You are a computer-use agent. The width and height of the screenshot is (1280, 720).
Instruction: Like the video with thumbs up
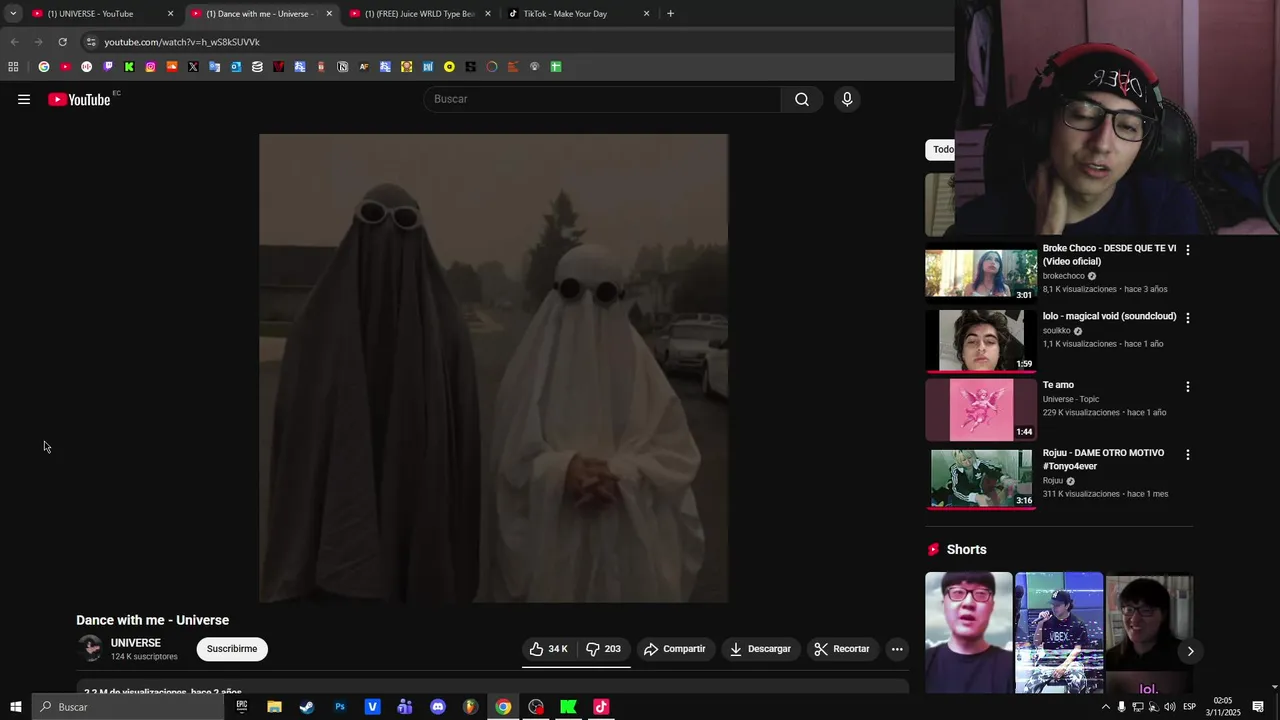pyautogui.click(x=549, y=649)
